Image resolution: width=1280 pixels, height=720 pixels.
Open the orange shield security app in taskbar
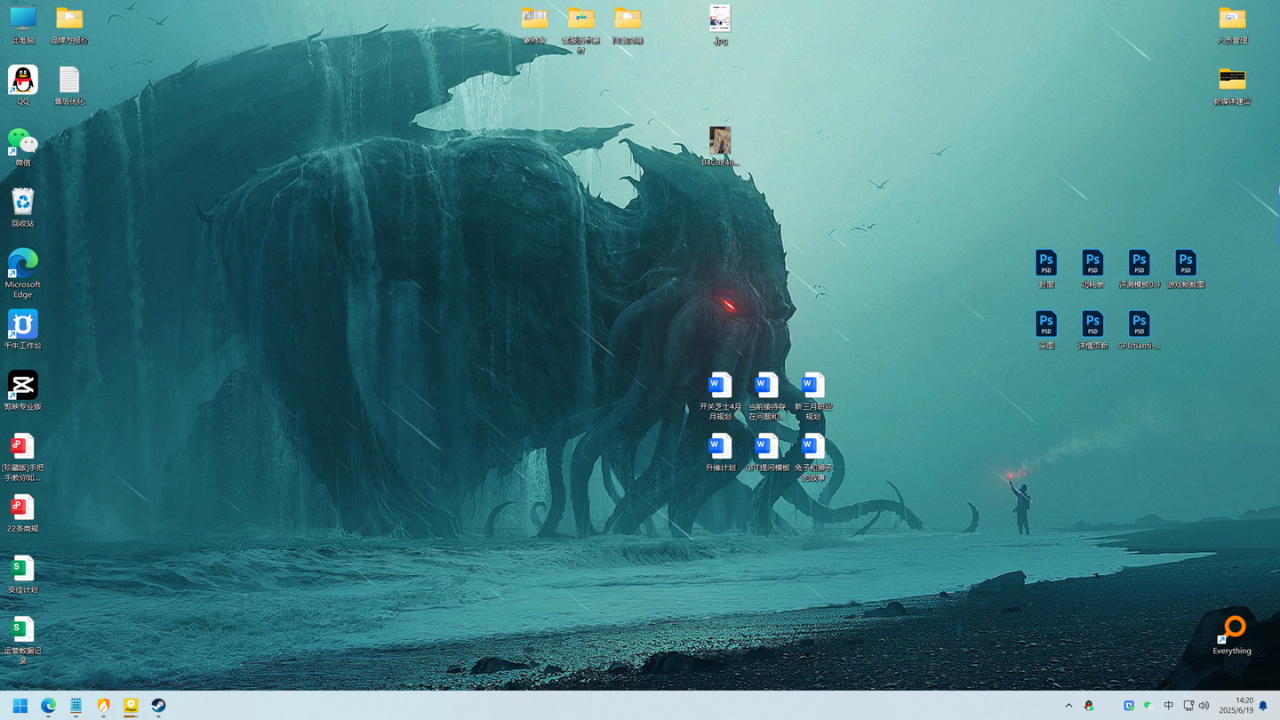pos(103,705)
